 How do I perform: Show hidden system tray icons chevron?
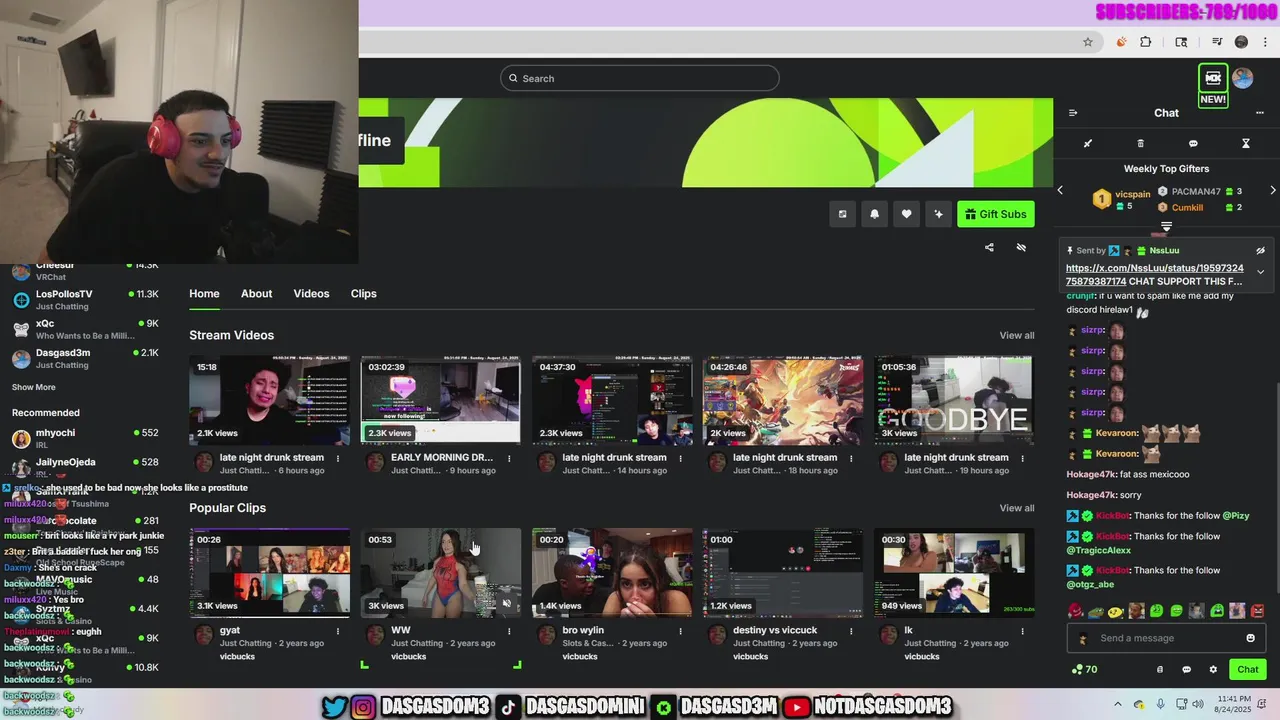click(x=1118, y=705)
